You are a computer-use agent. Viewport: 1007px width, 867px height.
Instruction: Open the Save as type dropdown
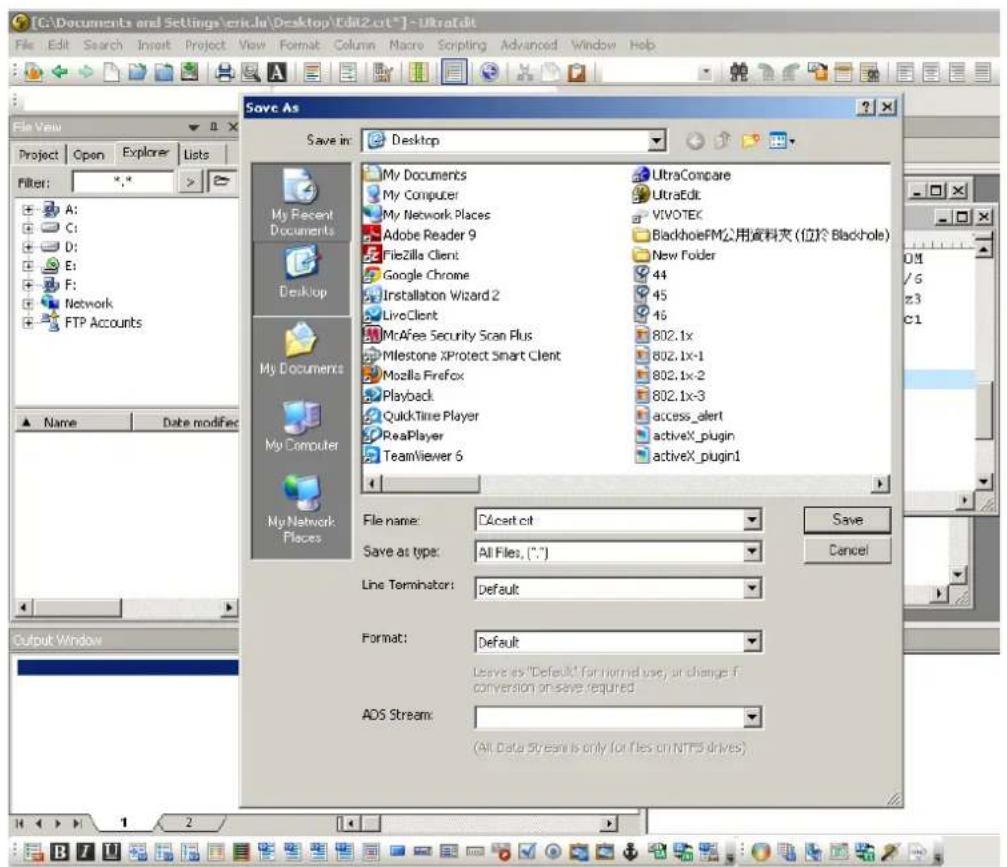[751, 552]
